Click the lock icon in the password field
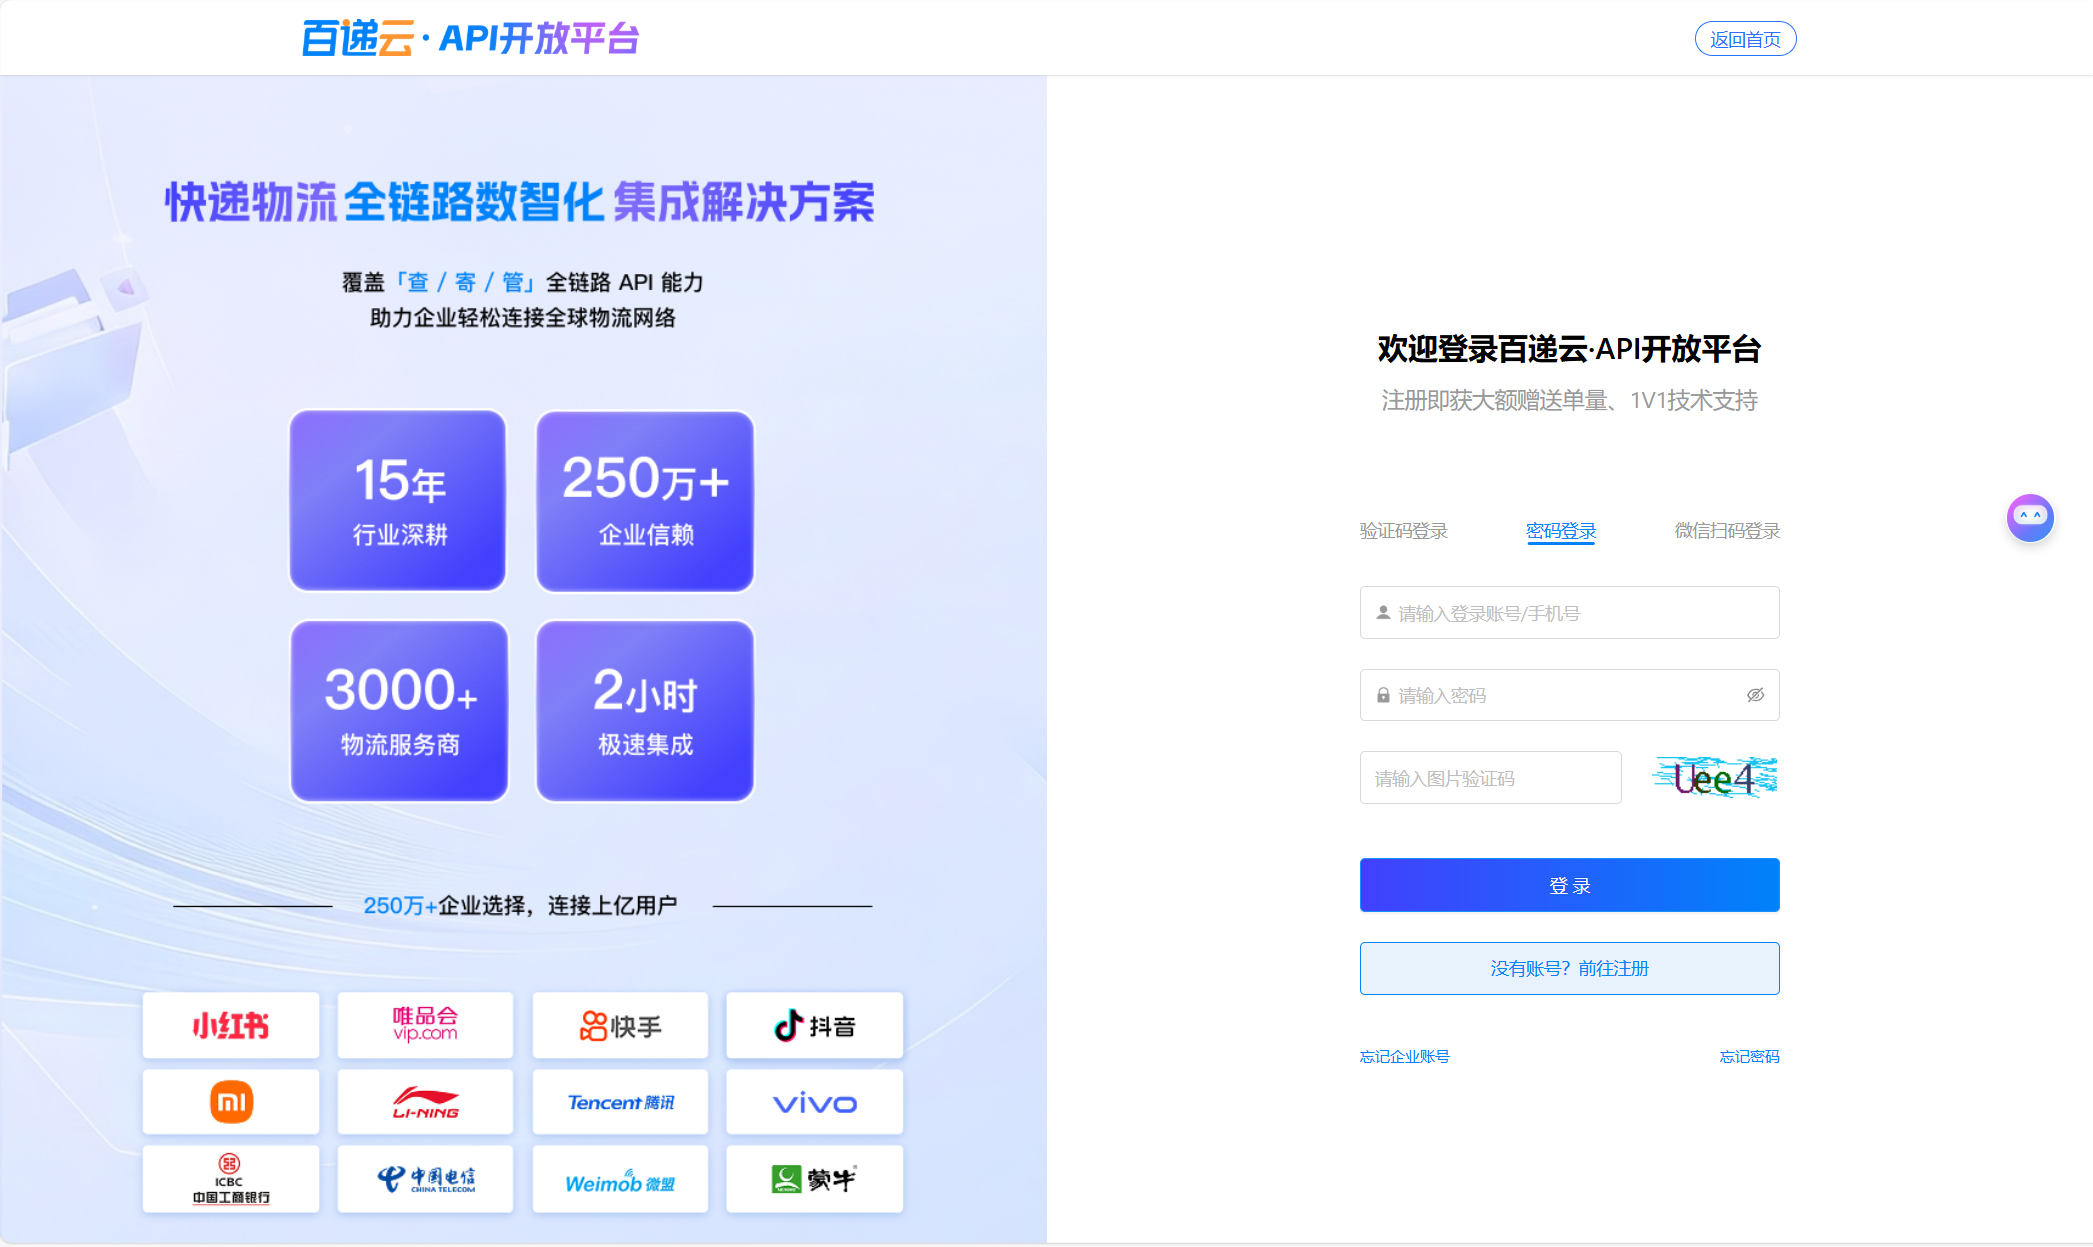2093x1247 pixels. [1381, 695]
